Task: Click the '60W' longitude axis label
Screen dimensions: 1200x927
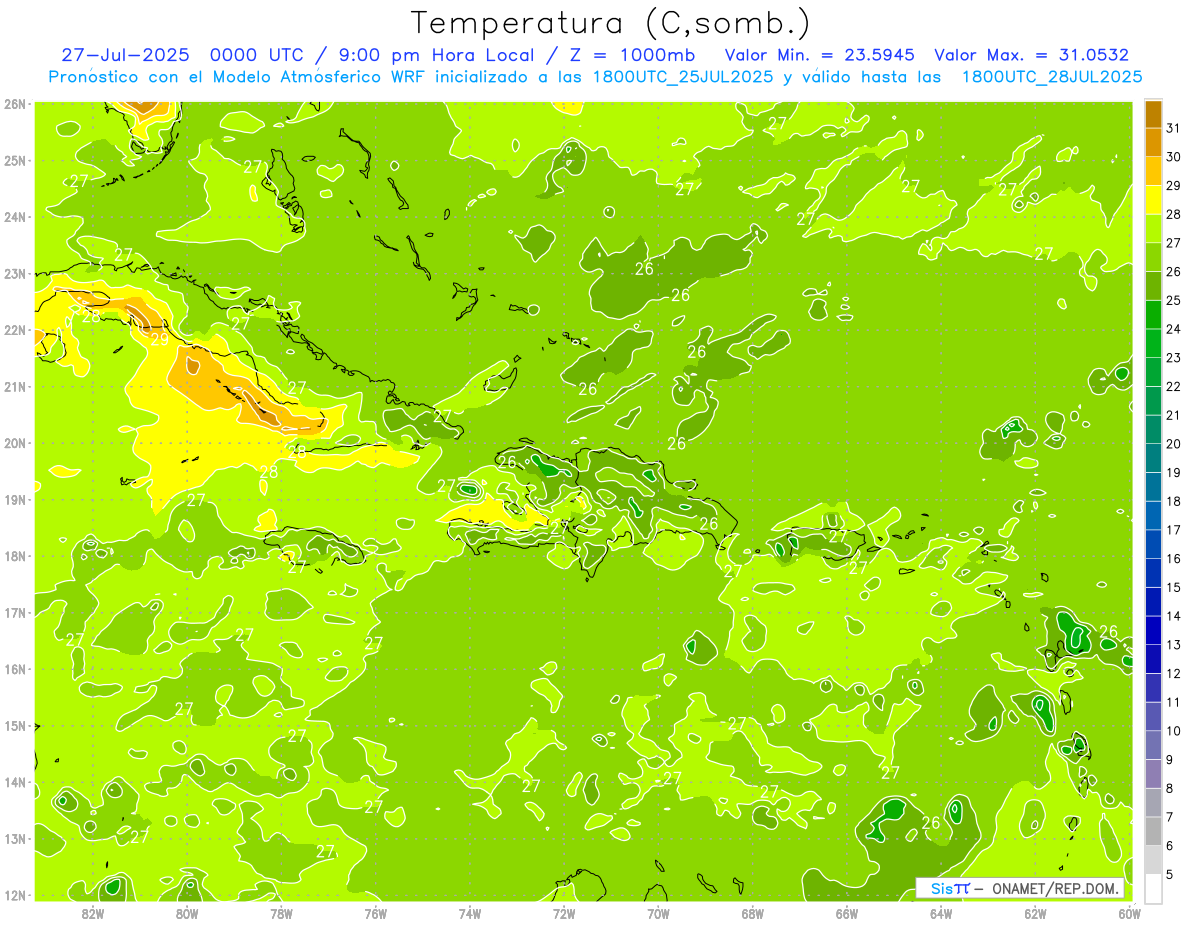Action: coord(1129,913)
